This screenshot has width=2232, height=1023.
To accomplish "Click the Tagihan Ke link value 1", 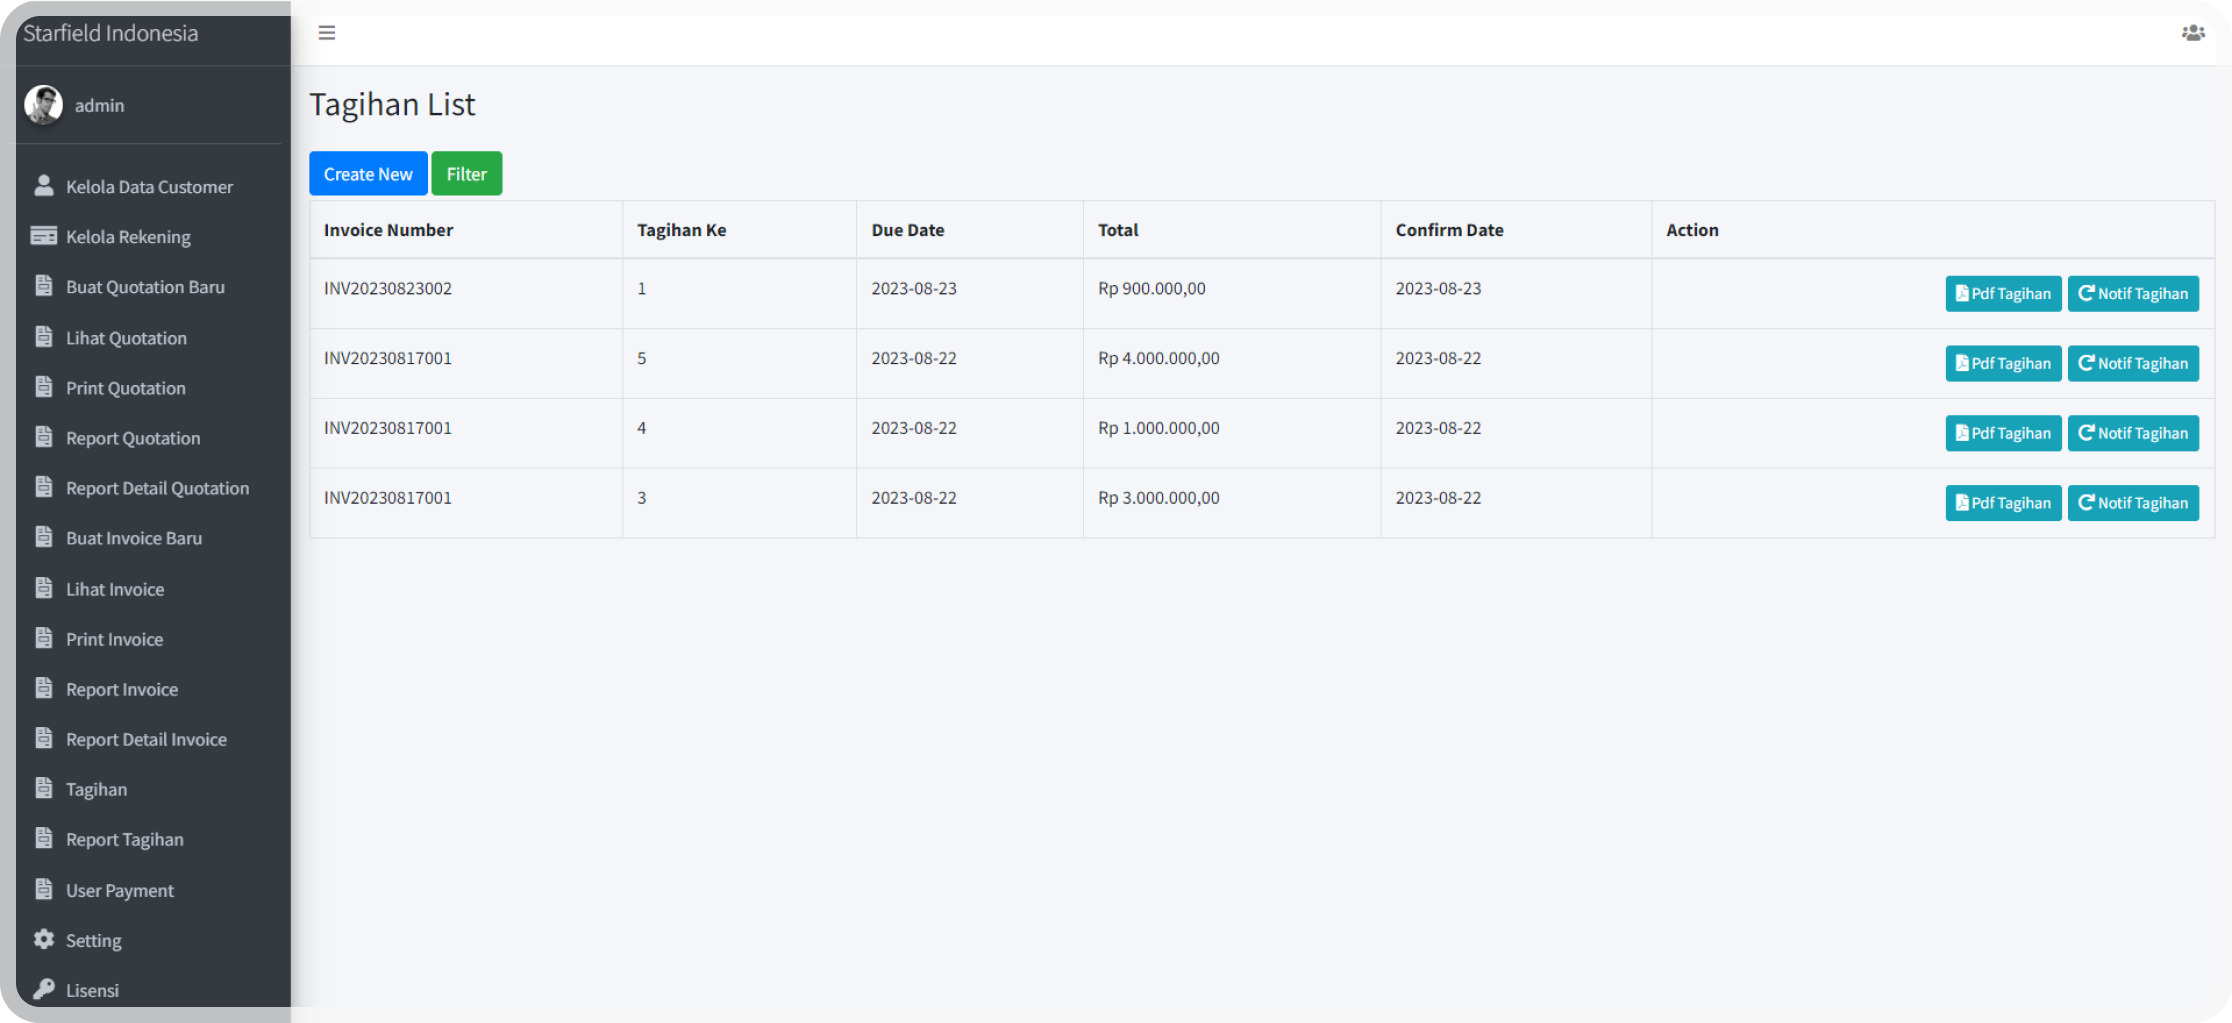I will point(642,289).
